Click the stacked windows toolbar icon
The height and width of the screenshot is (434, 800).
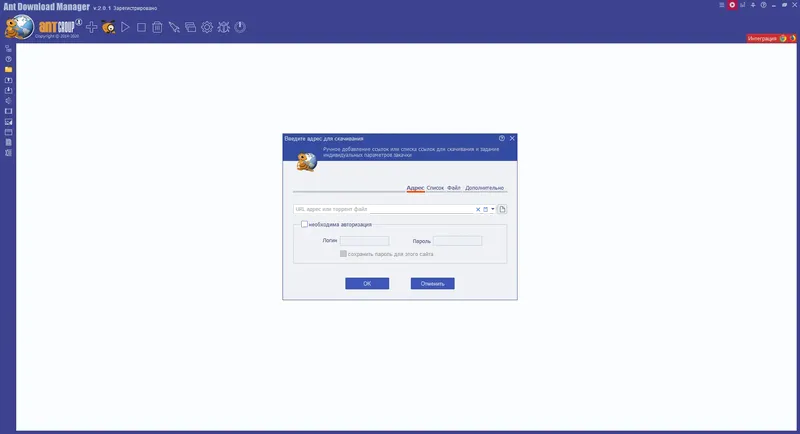[x=190, y=27]
